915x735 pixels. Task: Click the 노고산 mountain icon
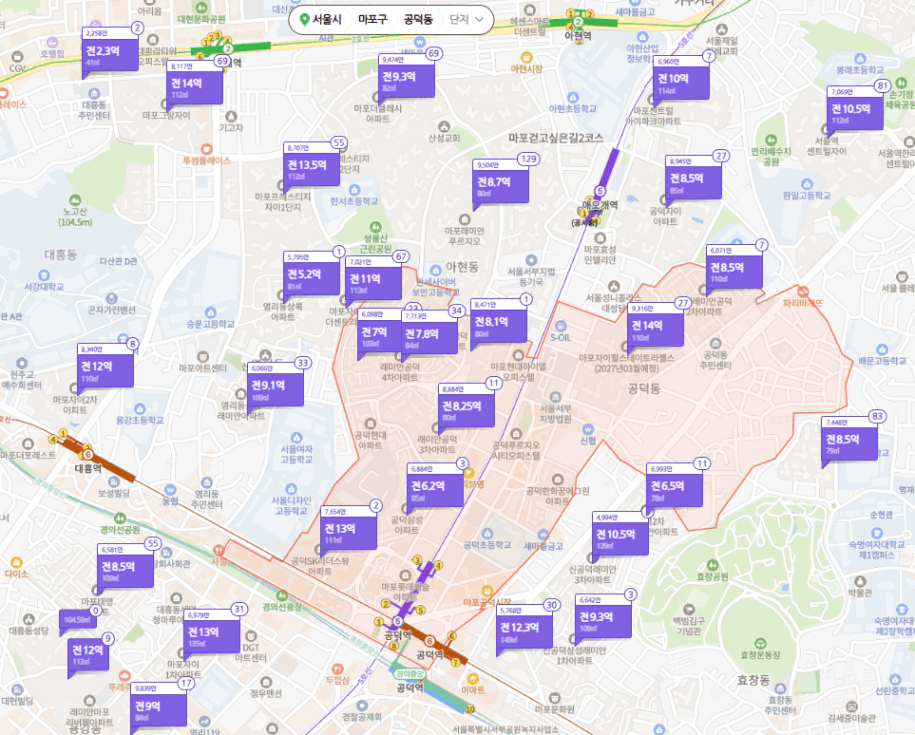[x=74, y=200]
